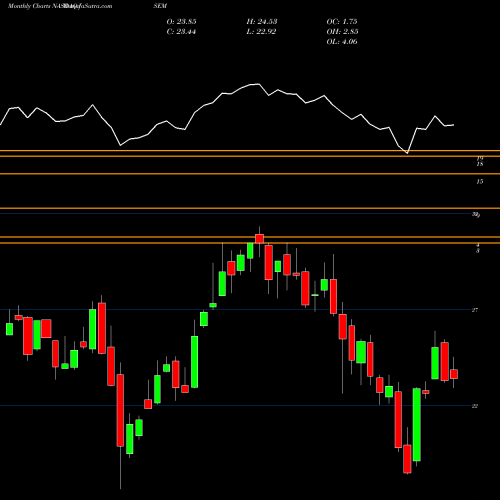Click the last red candle at the chart's right end
The height and width of the screenshot is (500, 500).
[x=454, y=374]
